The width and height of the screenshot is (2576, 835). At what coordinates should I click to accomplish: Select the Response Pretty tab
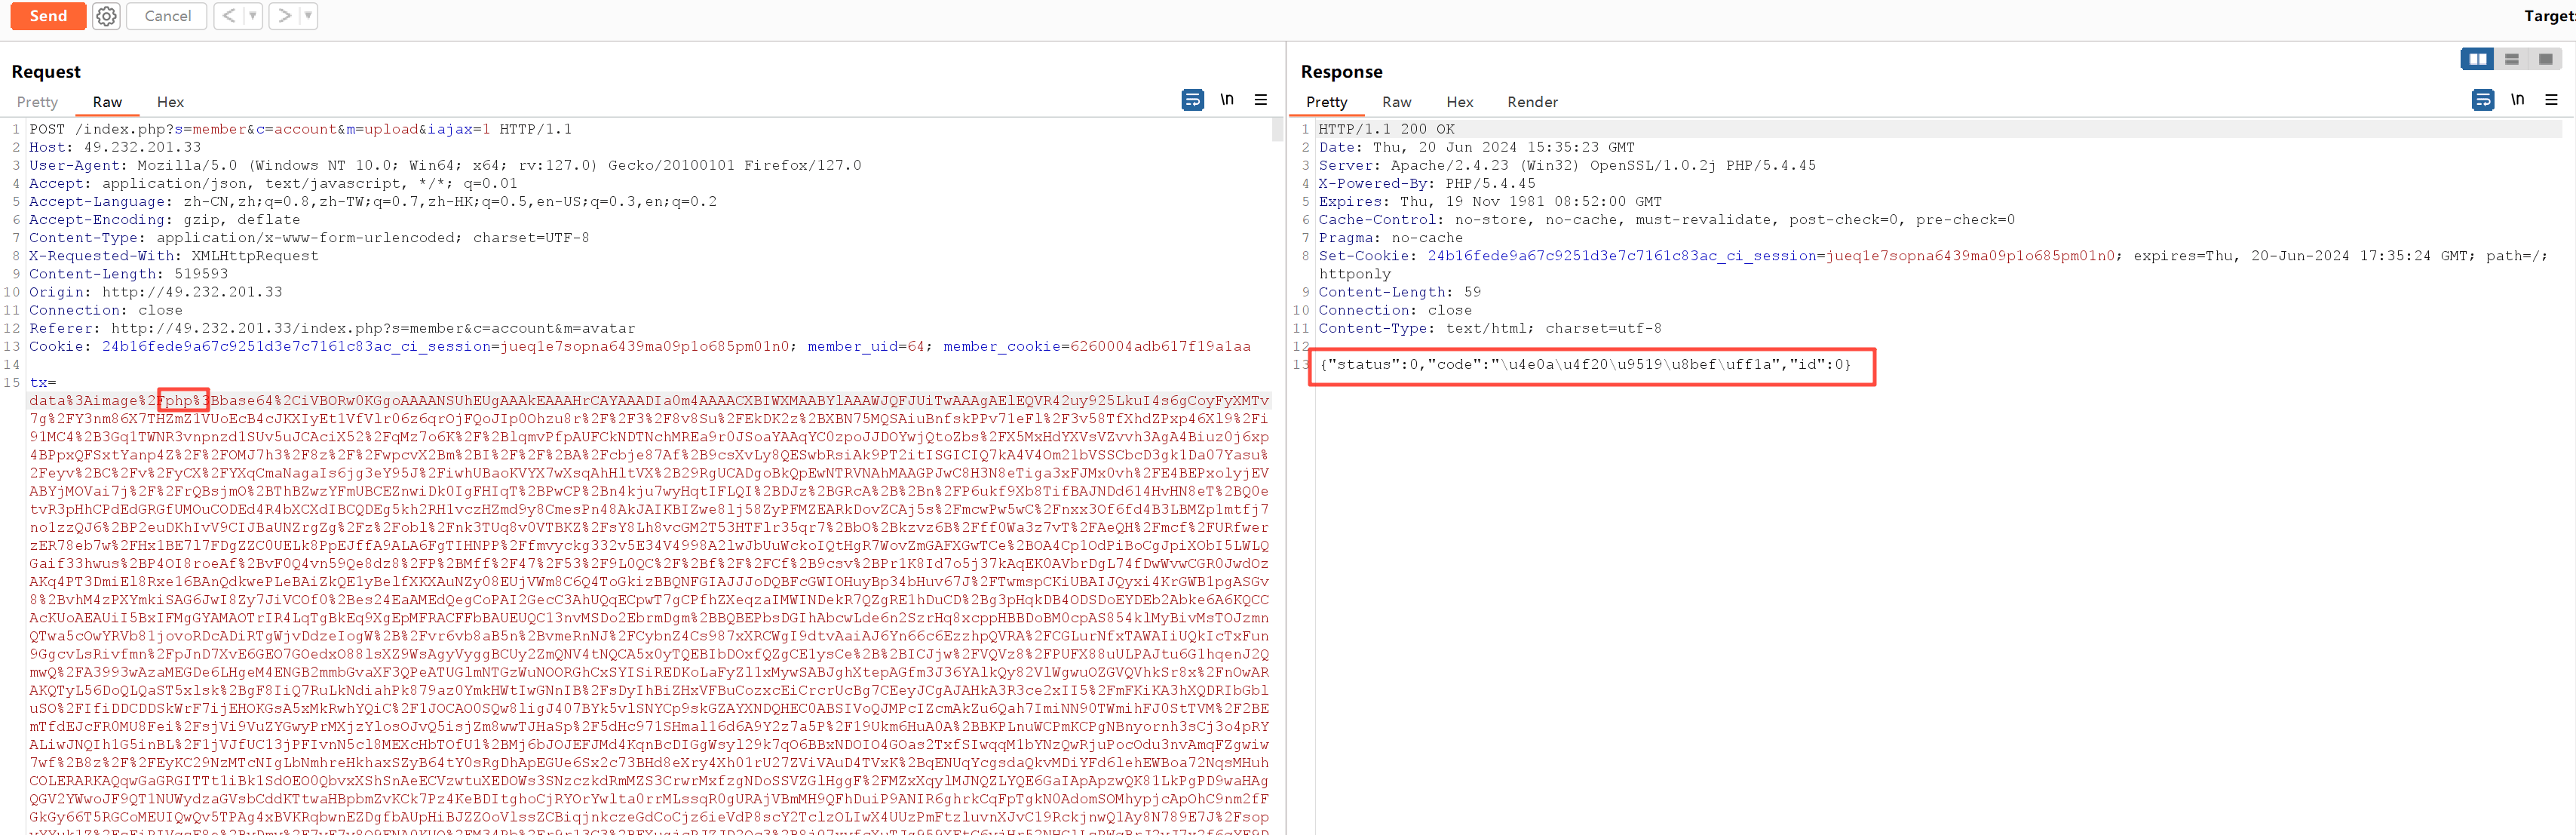(x=1326, y=102)
